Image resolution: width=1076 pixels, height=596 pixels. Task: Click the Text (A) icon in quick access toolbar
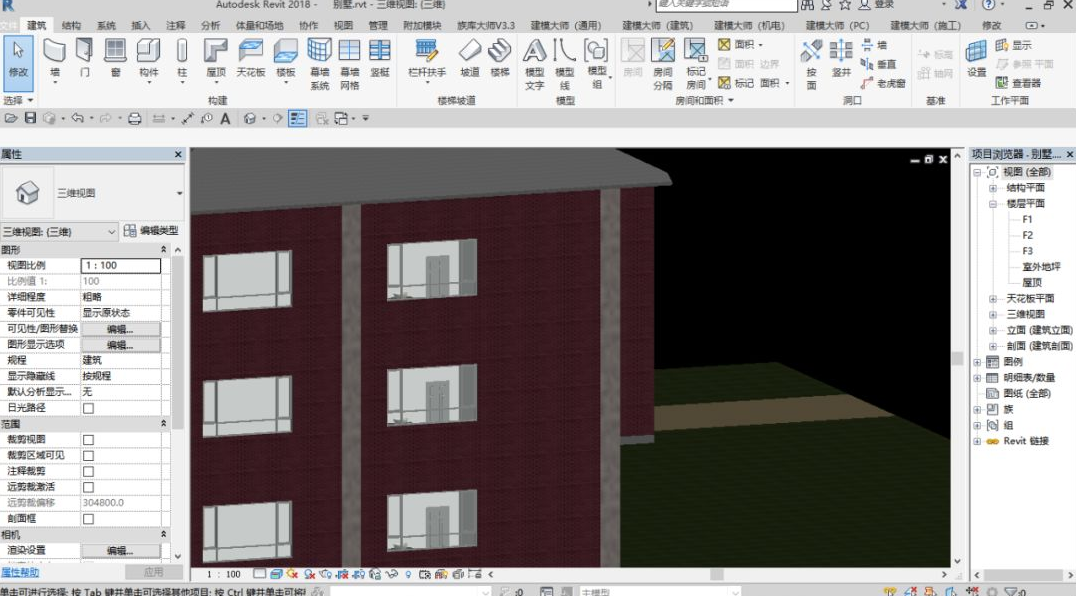click(x=225, y=118)
